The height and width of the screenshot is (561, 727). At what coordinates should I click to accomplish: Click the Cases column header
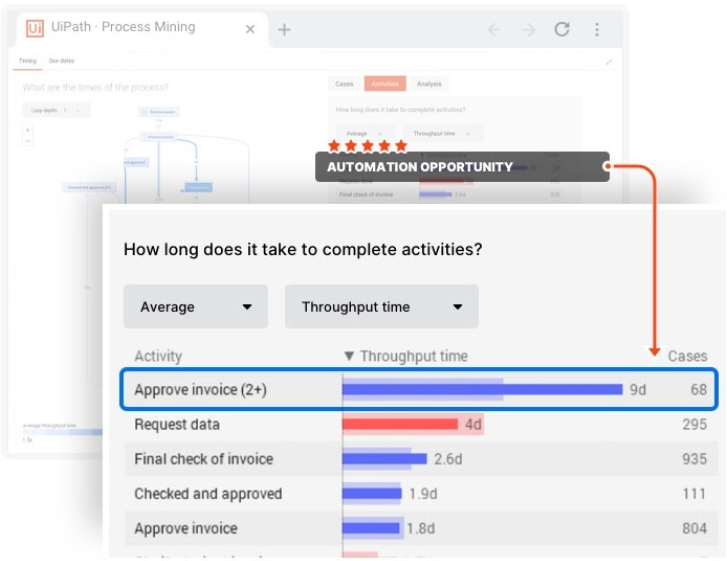tap(687, 356)
